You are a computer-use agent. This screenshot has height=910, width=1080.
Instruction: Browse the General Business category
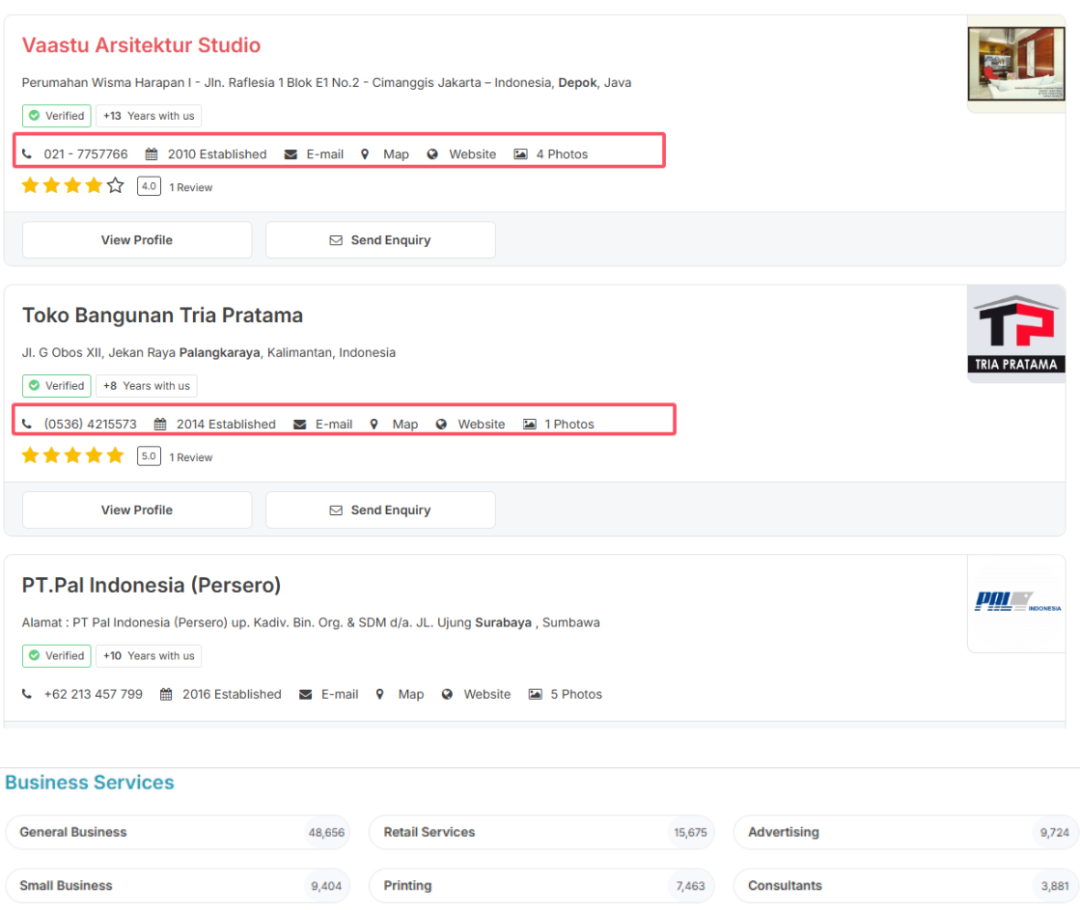pyautogui.click(x=178, y=832)
